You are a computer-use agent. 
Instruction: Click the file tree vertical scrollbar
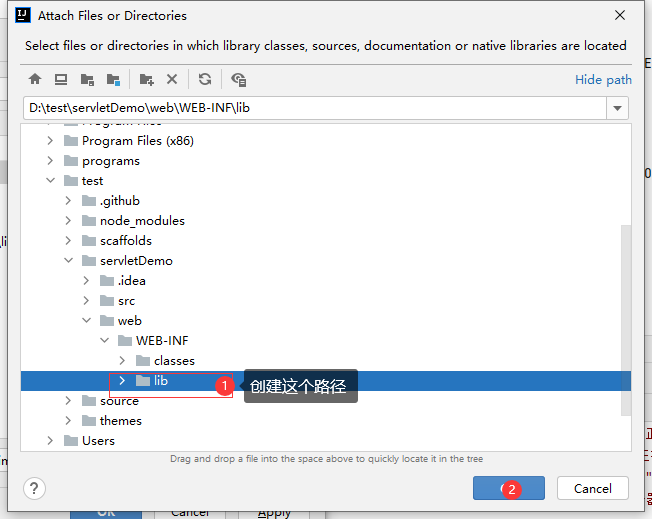pyautogui.click(x=626, y=320)
